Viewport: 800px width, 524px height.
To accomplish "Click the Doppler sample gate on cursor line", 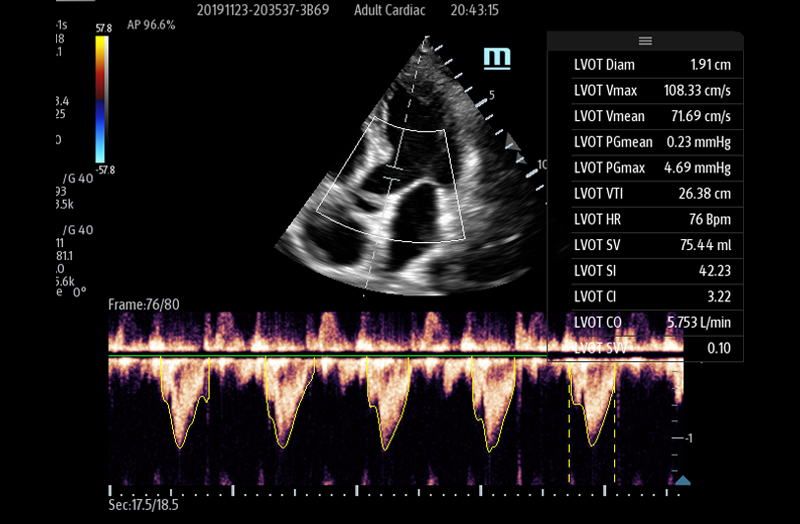I will click(394, 172).
